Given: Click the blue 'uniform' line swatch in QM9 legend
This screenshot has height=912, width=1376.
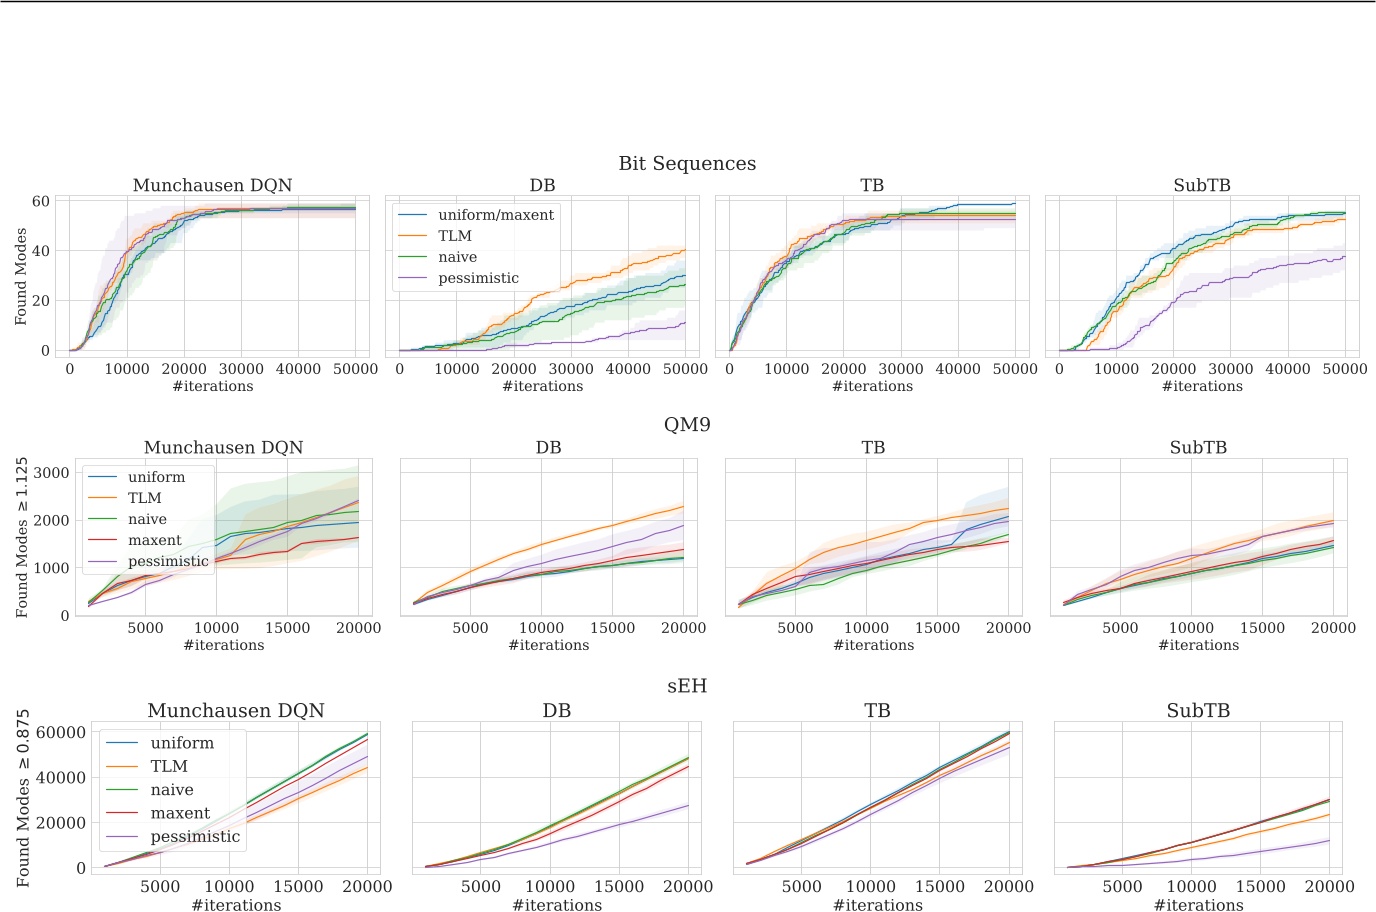Looking at the screenshot, I should click(103, 477).
